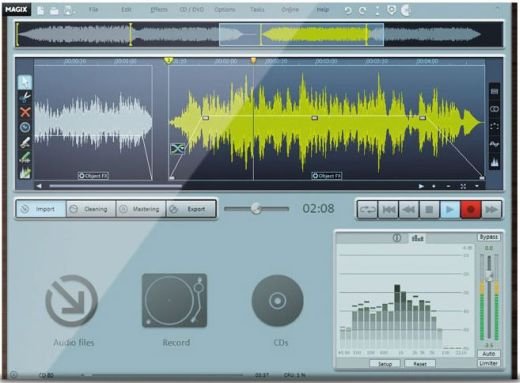Select the scissors cut tool
This screenshot has height=383, width=520.
[x=25, y=97]
